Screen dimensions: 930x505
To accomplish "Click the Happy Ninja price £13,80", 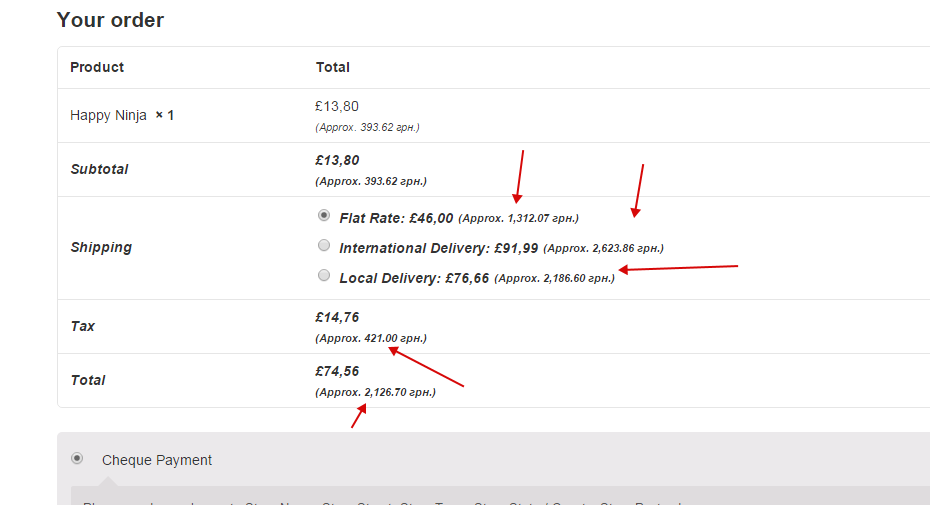I will click(337, 106).
